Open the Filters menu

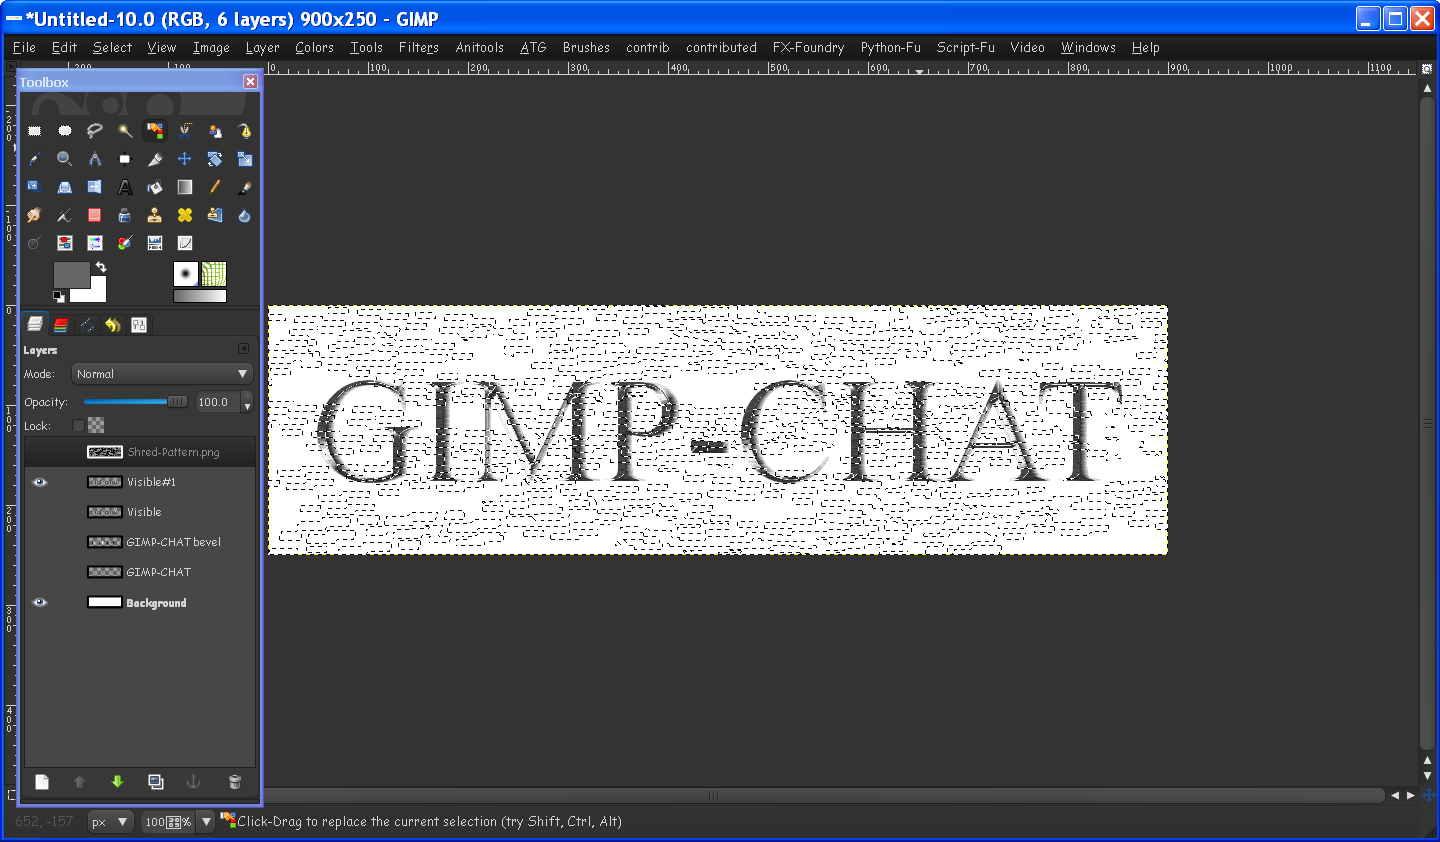pyautogui.click(x=419, y=47)
